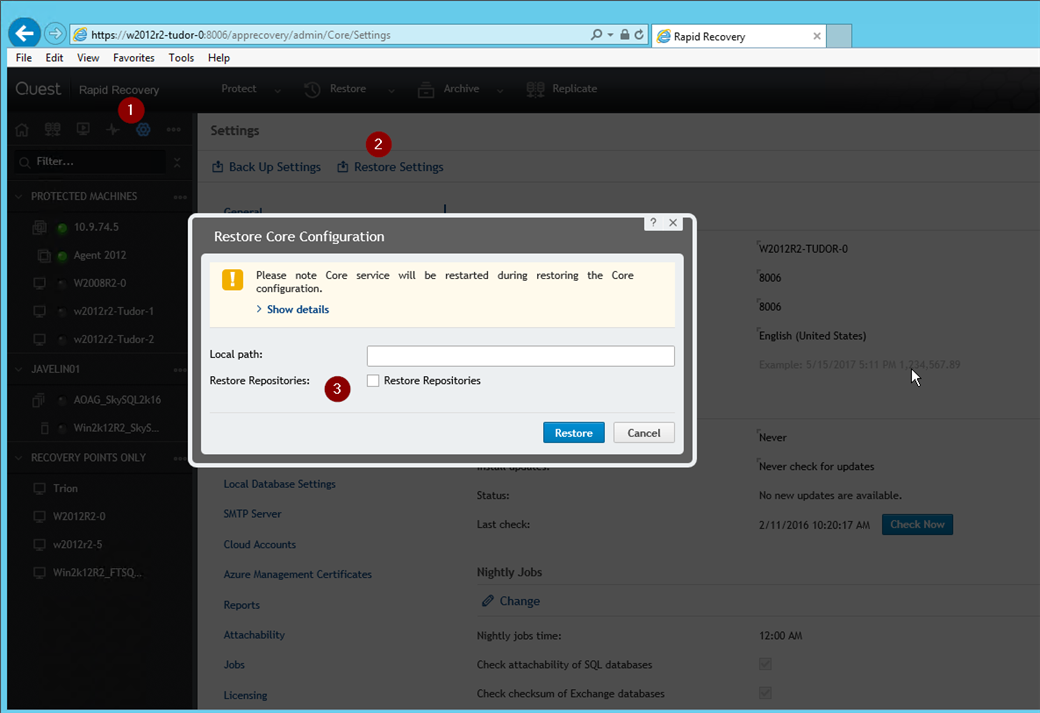Screen dimensions: 1040x713
Task: Click the Restore Settings link
Action: tap(399, 167)
